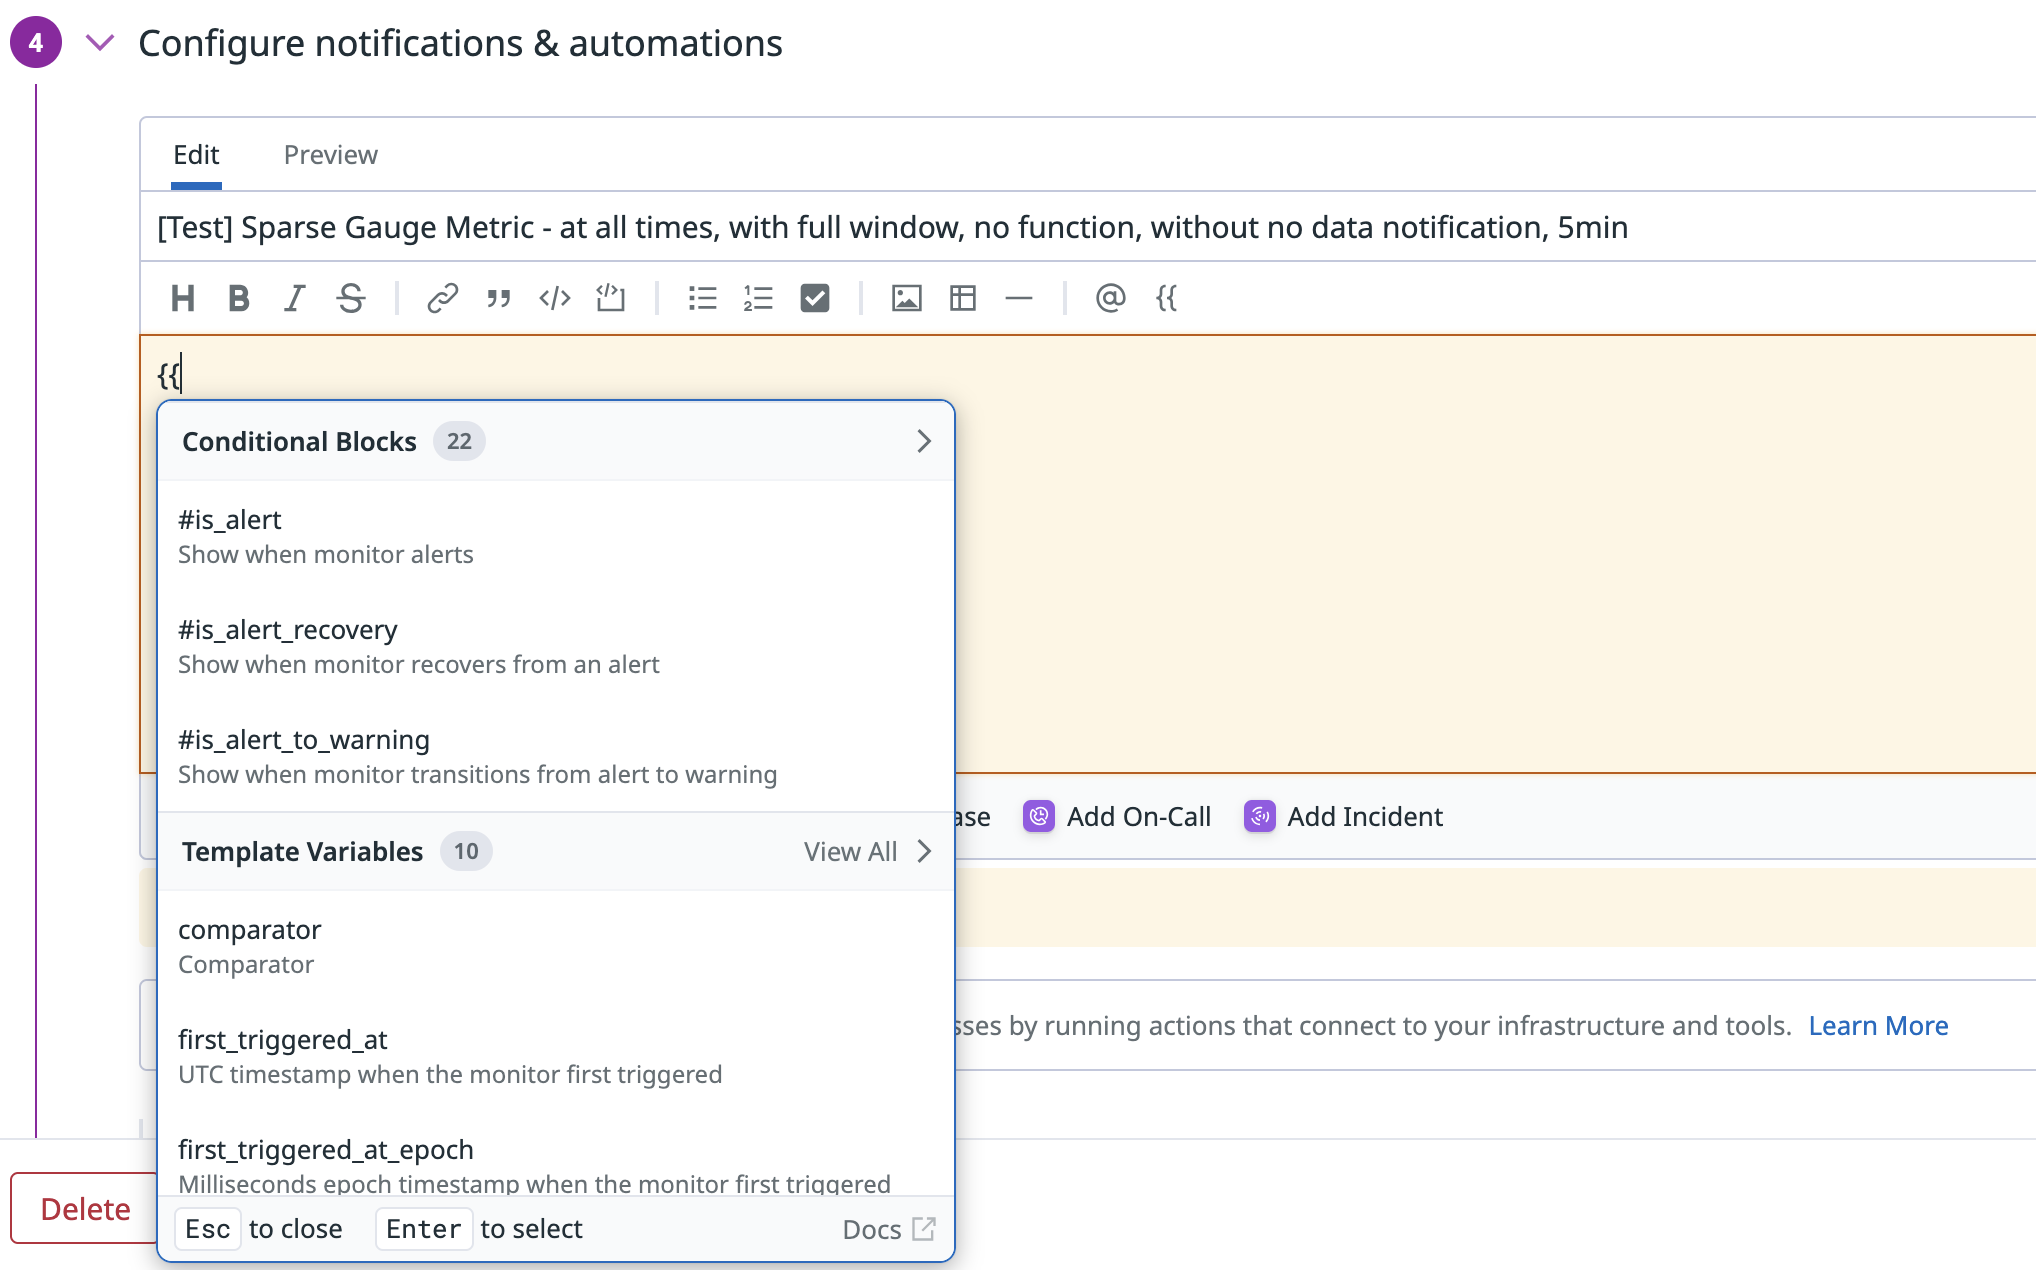Insert an image from the toolbar
The height and width of the screenshot is (1270, 2036).
[906, 298]
